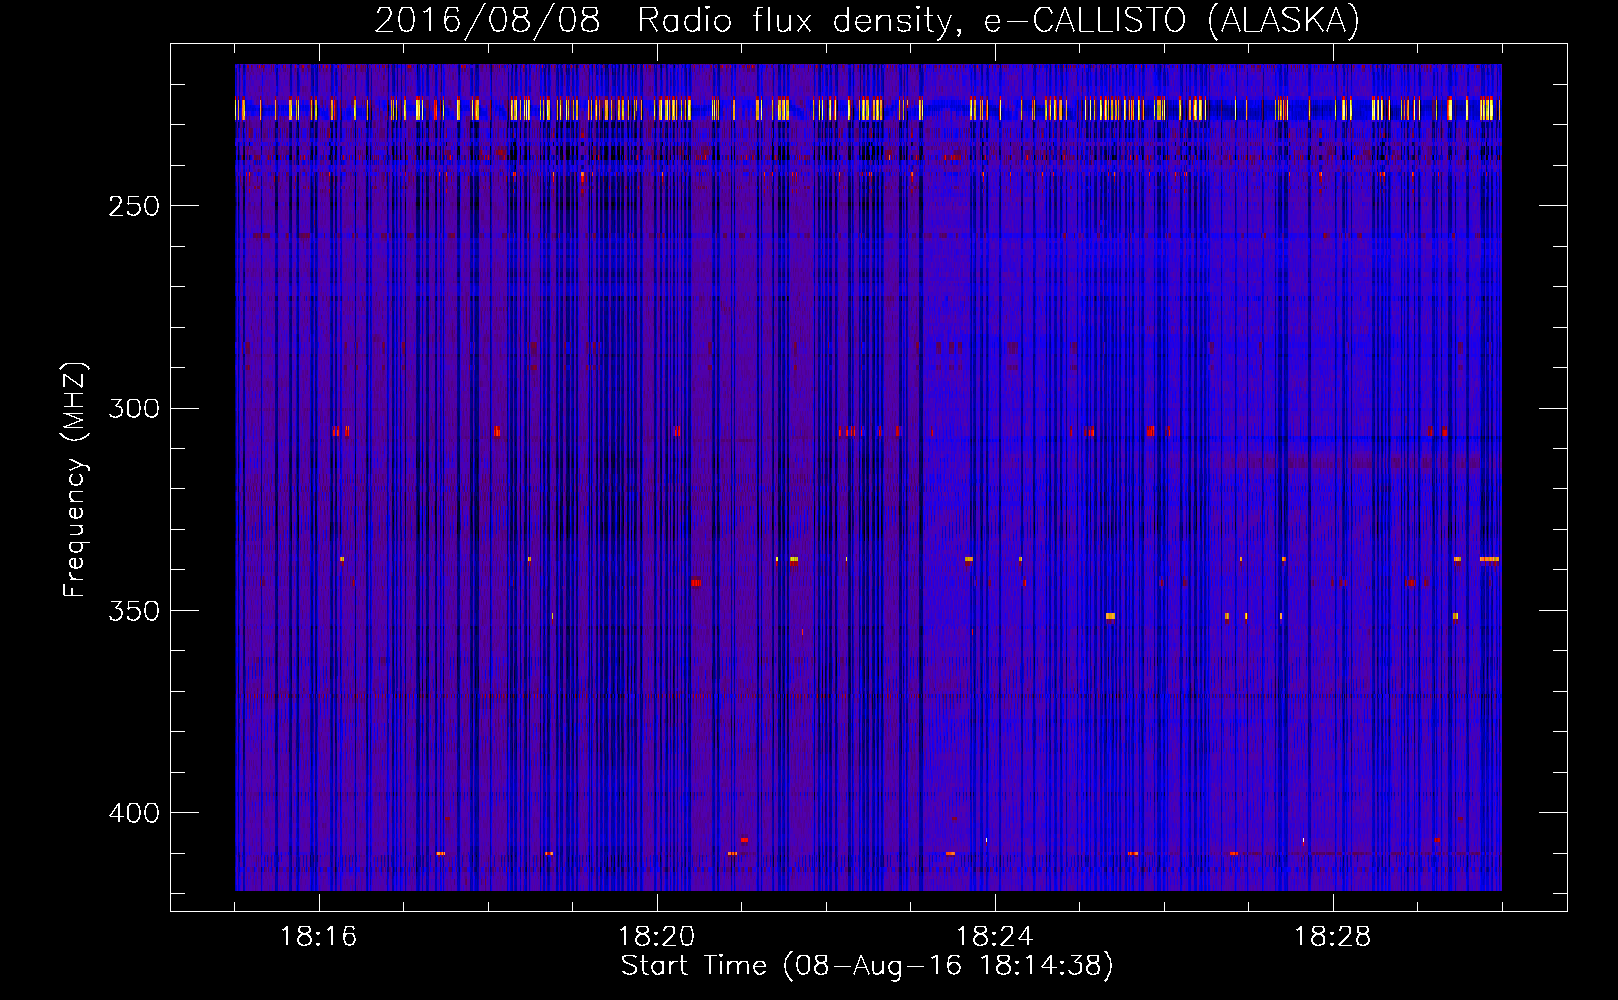Click the 18:16 time axis label
Screen dimensions: 1618x1000
[x=318, y=937]
